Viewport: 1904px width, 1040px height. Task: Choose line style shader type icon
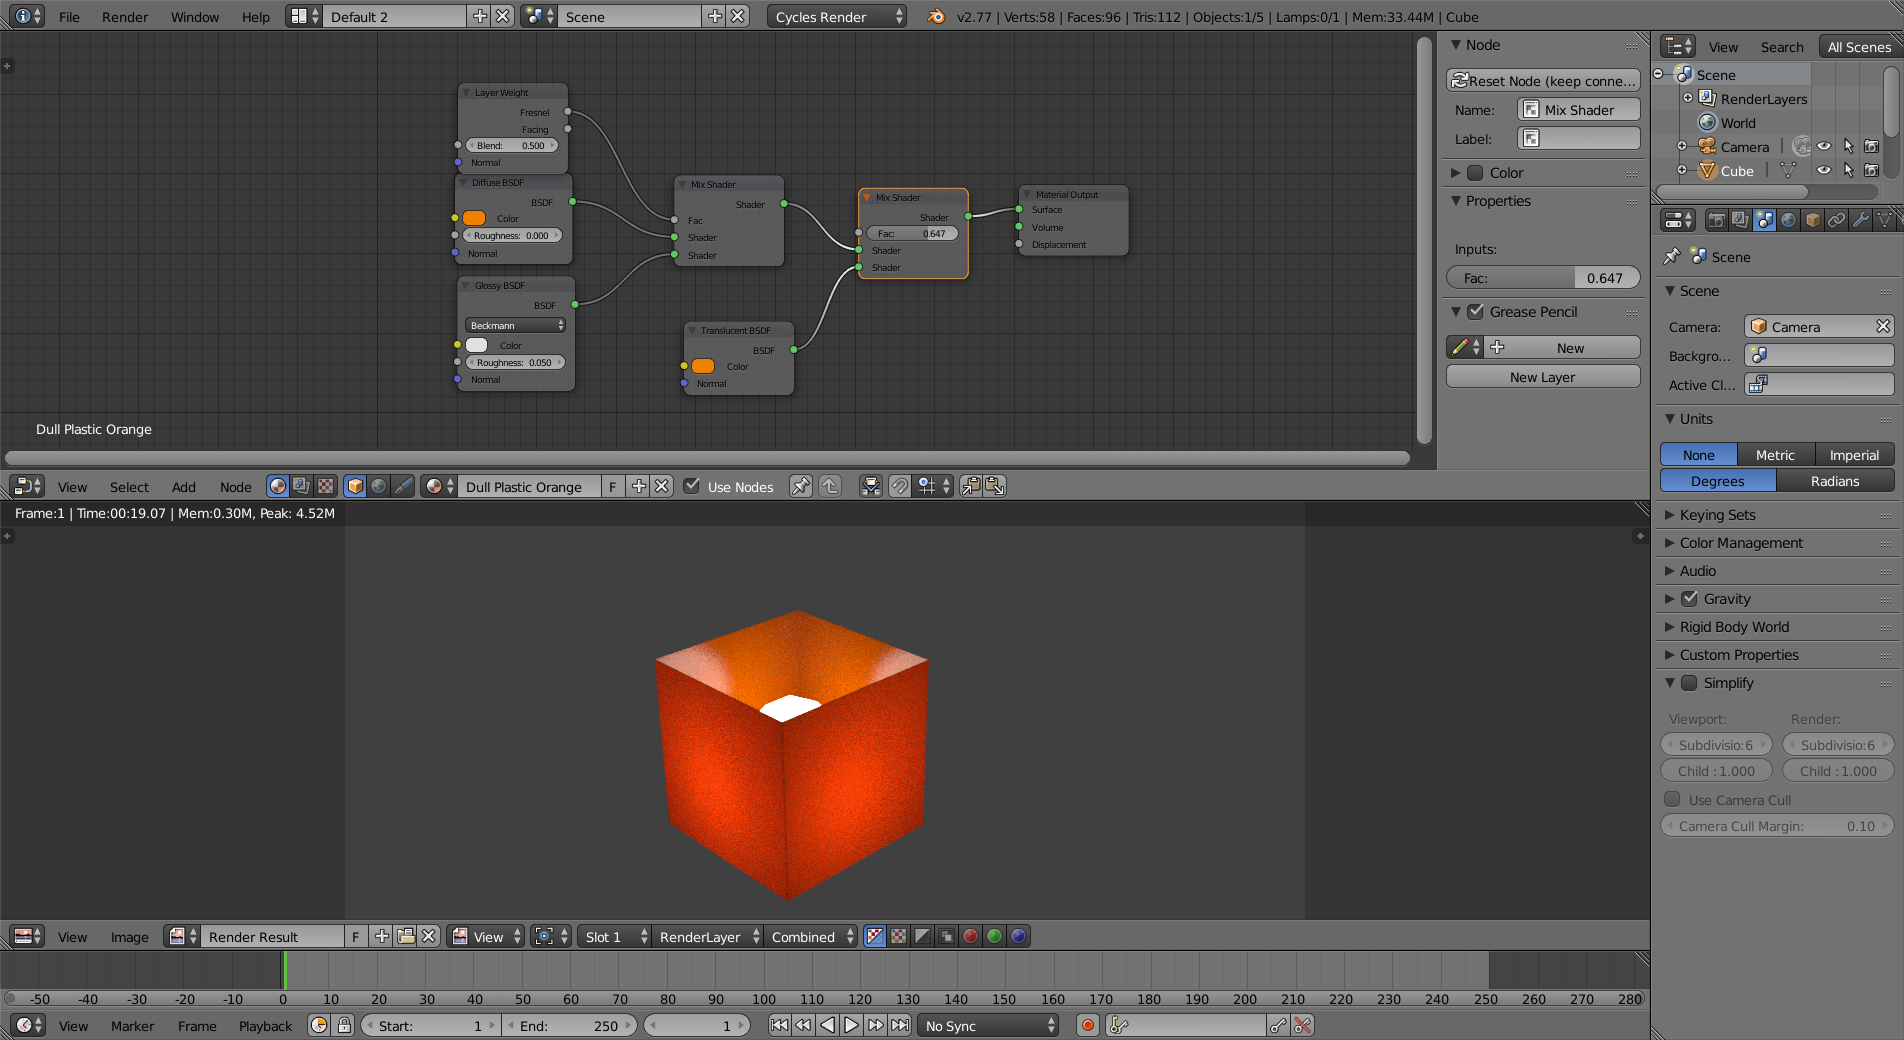(403, 486)
